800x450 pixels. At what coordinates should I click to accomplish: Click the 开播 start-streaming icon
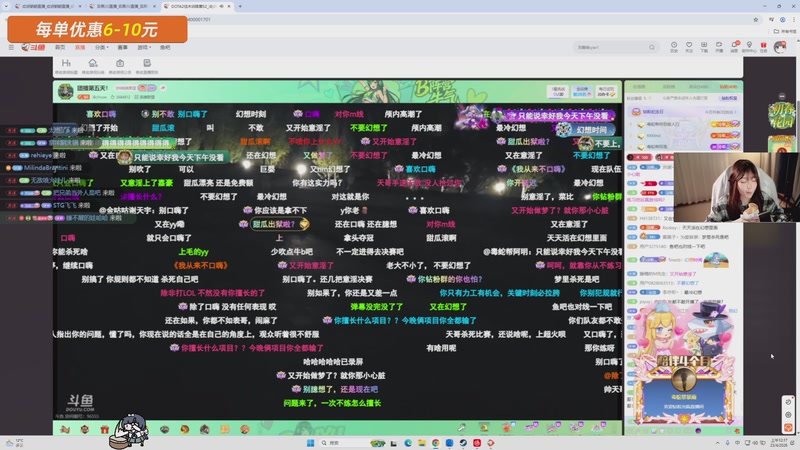[x=718, y=47]
